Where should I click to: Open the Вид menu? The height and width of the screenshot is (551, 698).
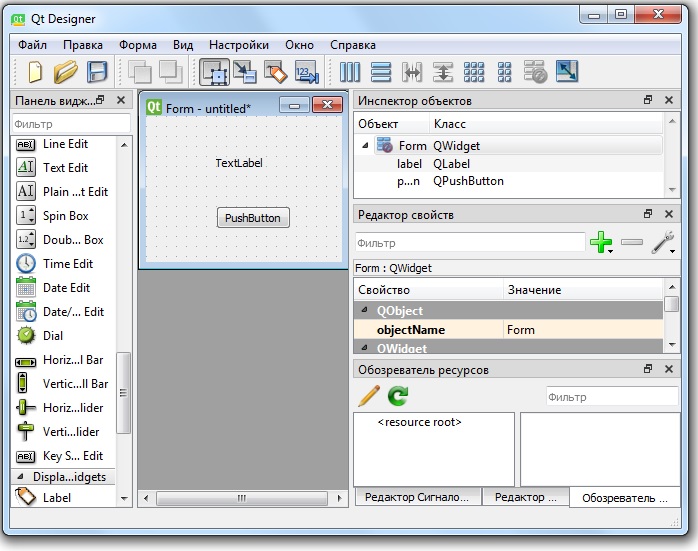point(183,45)
